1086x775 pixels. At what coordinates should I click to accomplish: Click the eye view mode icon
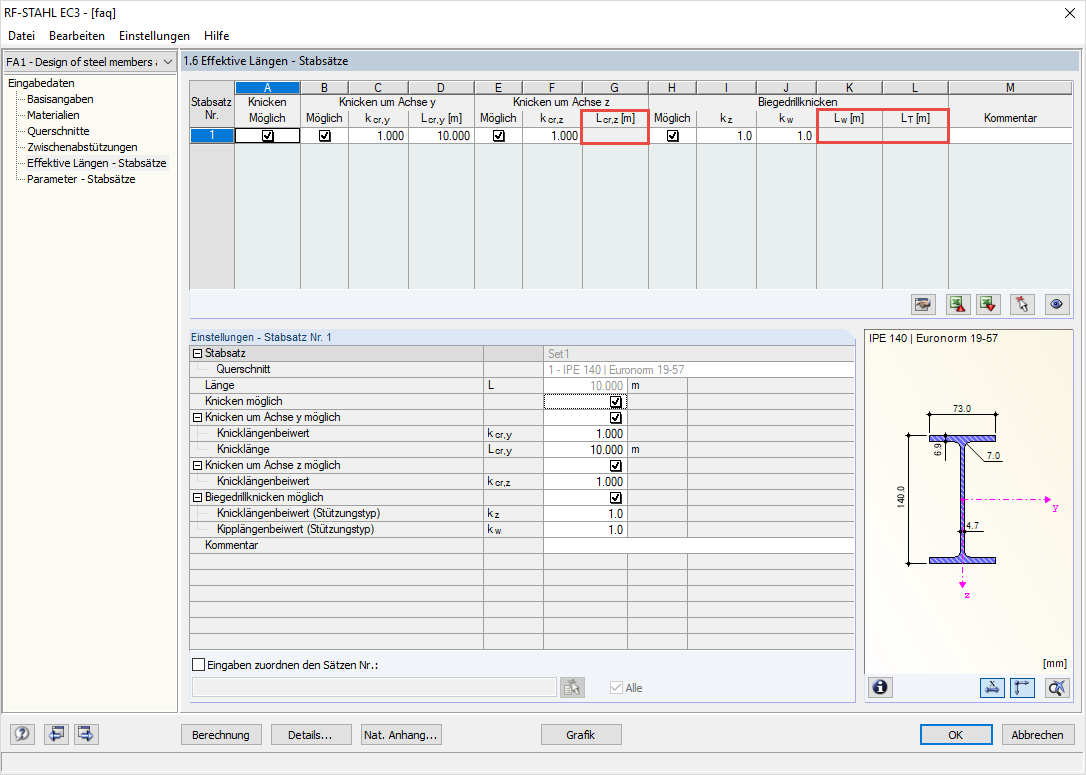(1056, 304)
